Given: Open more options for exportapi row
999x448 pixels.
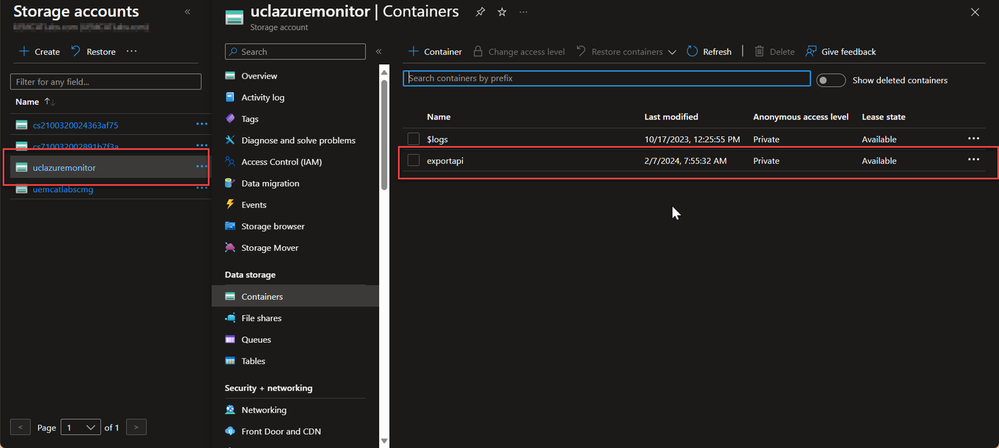Looking at the screenshot, I should point(973,160).
